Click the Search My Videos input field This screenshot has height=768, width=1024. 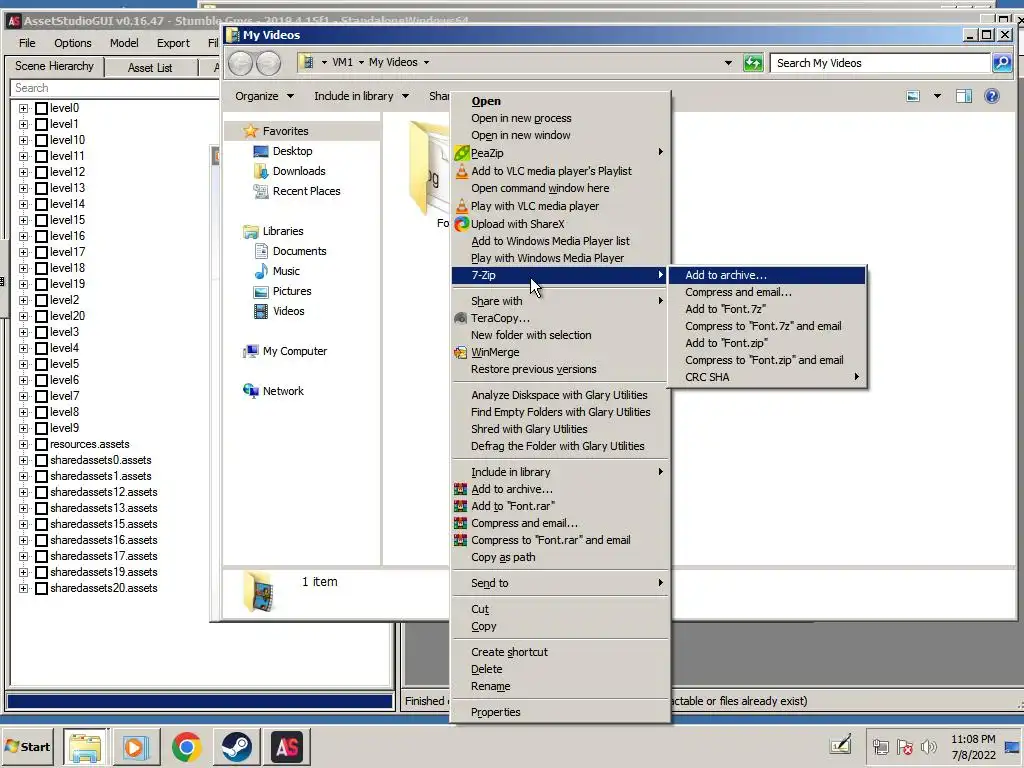point(880,63)
